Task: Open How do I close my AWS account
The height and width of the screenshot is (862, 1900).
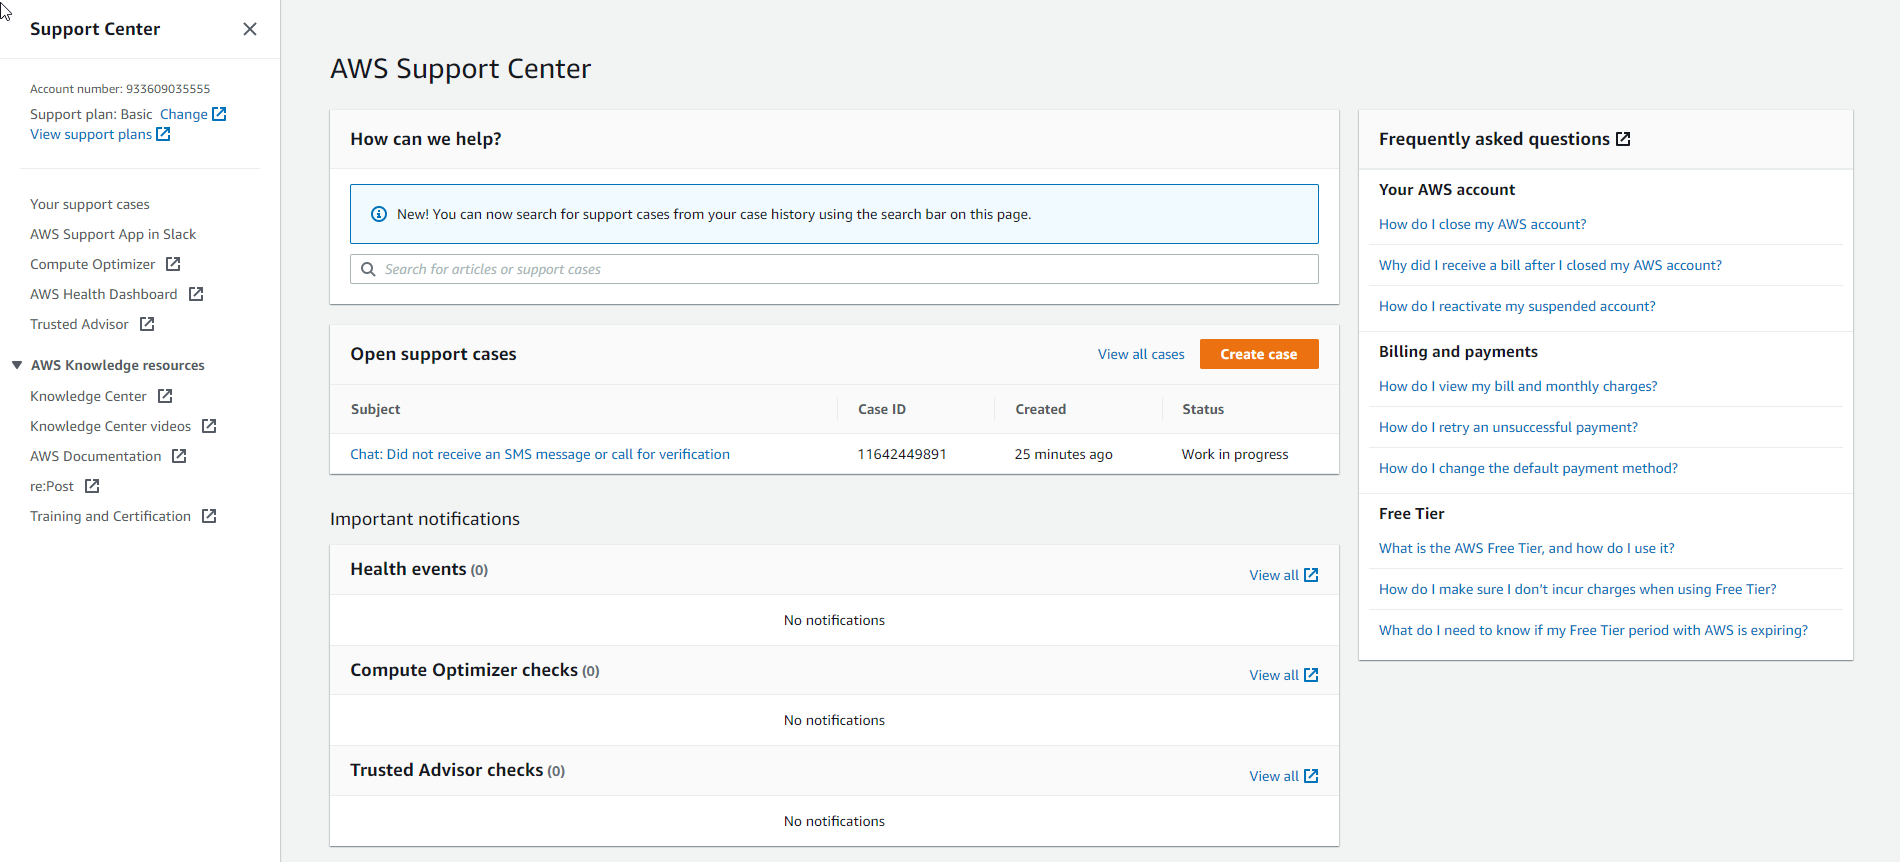Action: point(1483,224)
